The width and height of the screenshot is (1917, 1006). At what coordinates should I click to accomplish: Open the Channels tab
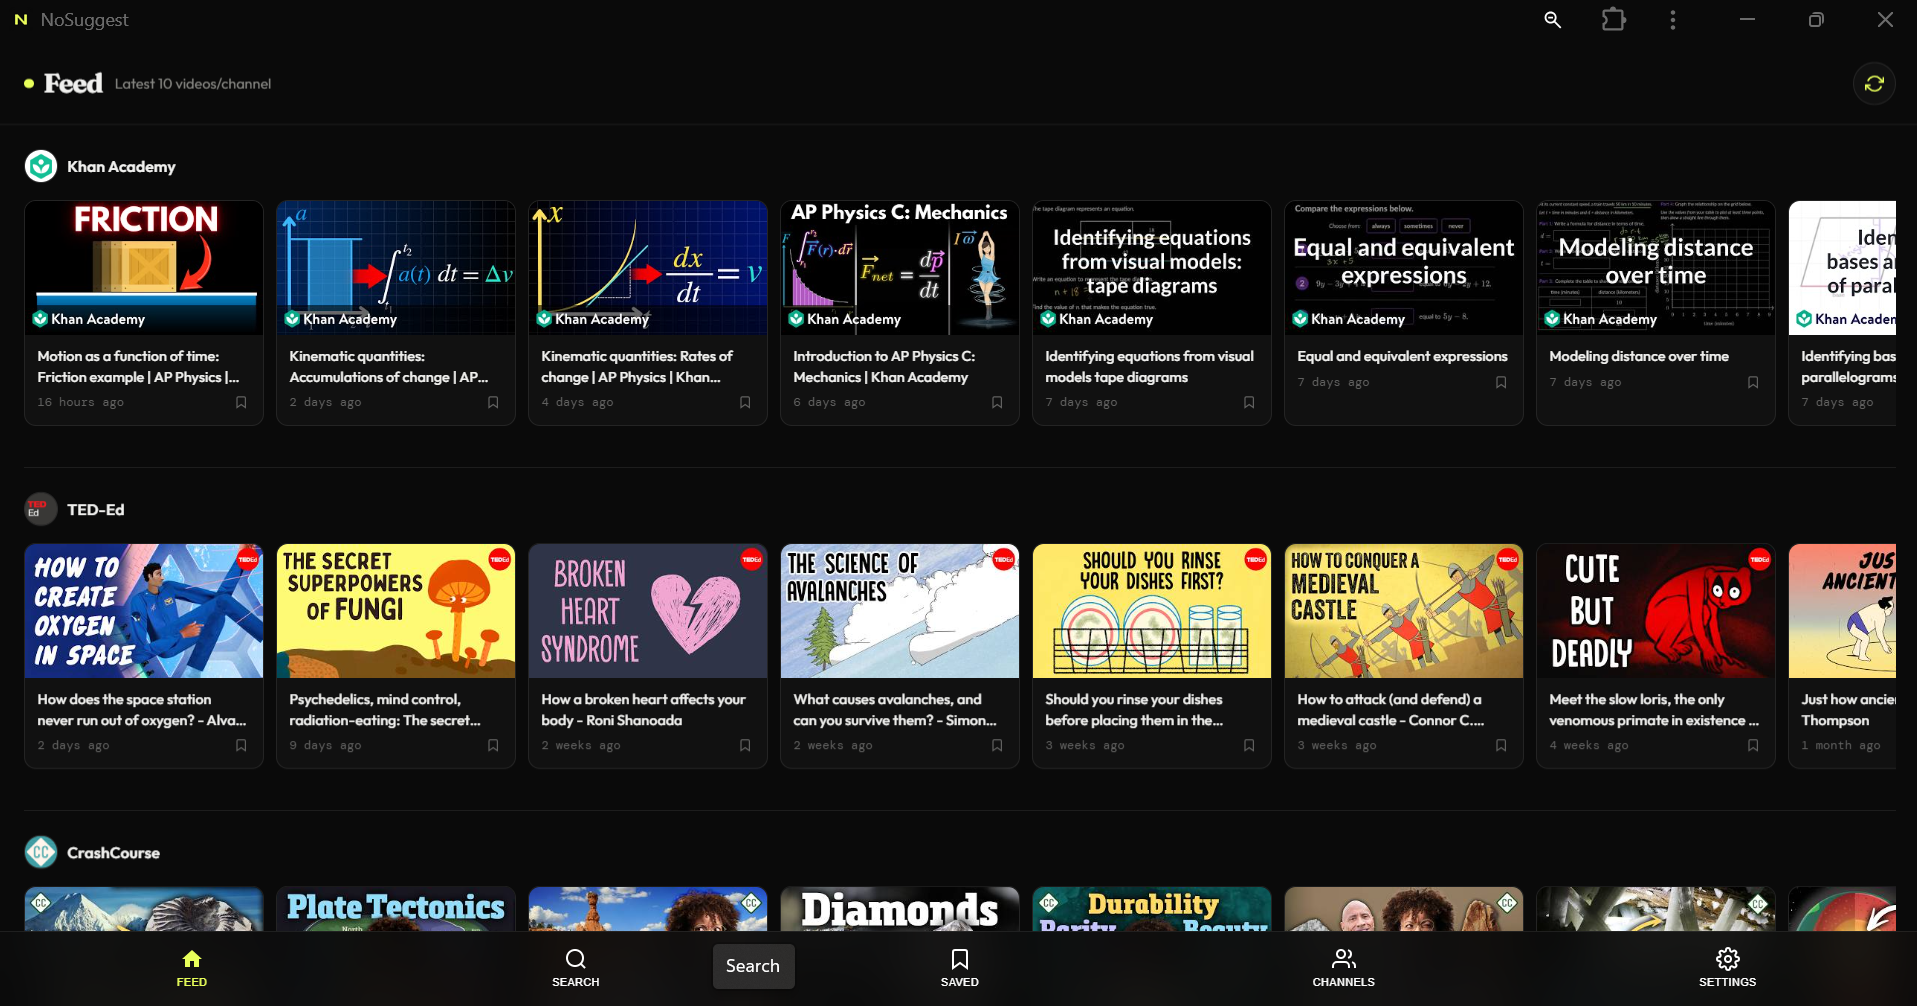click(1344, 968)
